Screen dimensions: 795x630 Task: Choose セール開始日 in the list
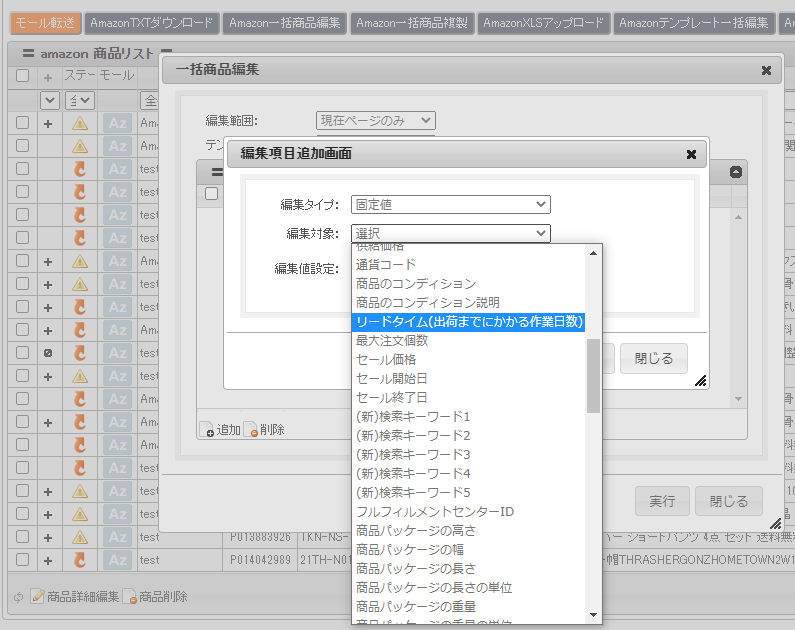[x=468, y=379]
